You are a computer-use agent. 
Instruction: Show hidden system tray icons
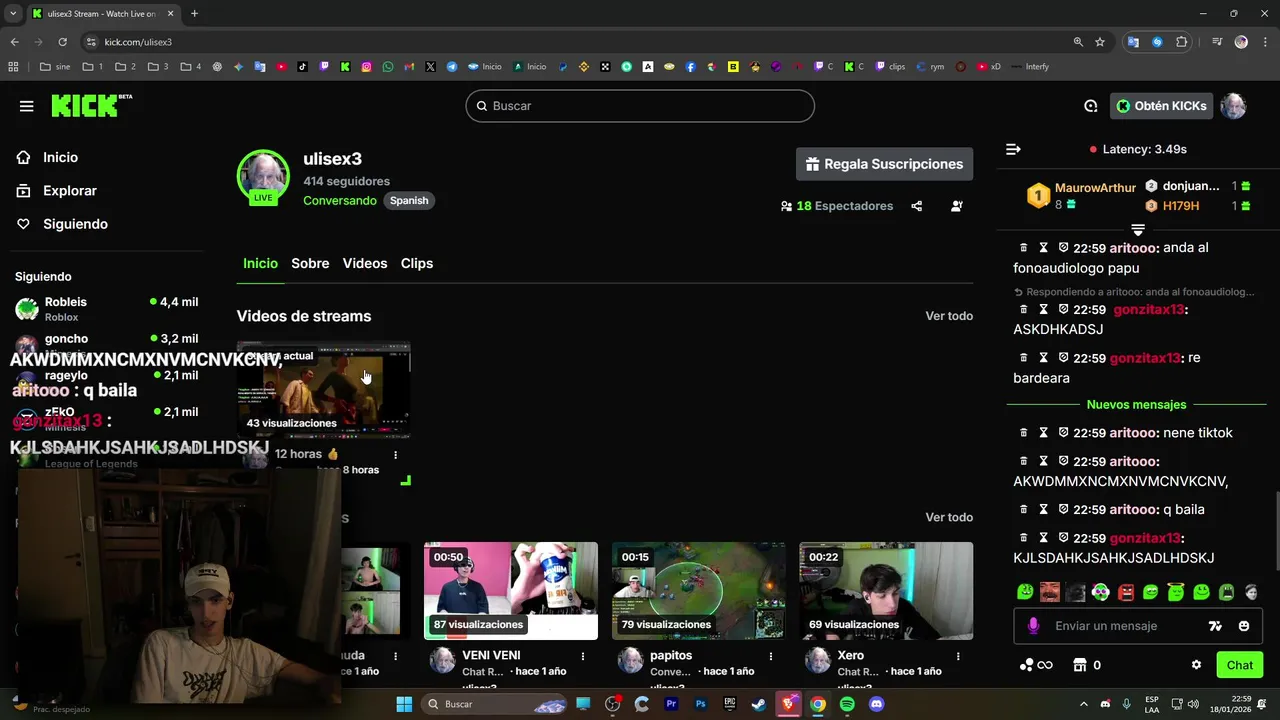(1084, 704)
